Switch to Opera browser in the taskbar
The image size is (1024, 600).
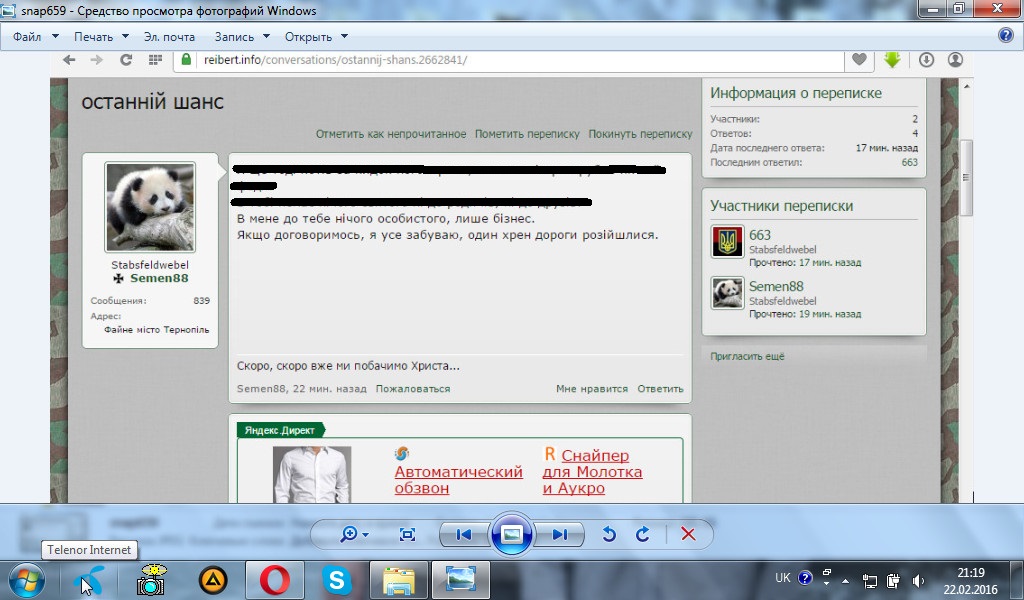pos(275,580)
